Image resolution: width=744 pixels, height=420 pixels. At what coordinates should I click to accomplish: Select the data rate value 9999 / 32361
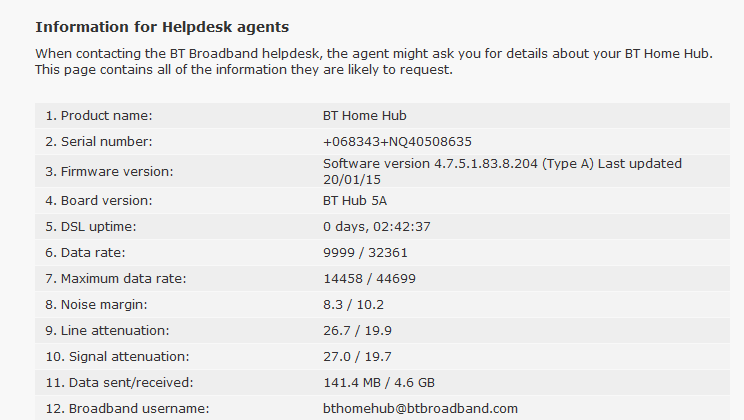[365, 253]
